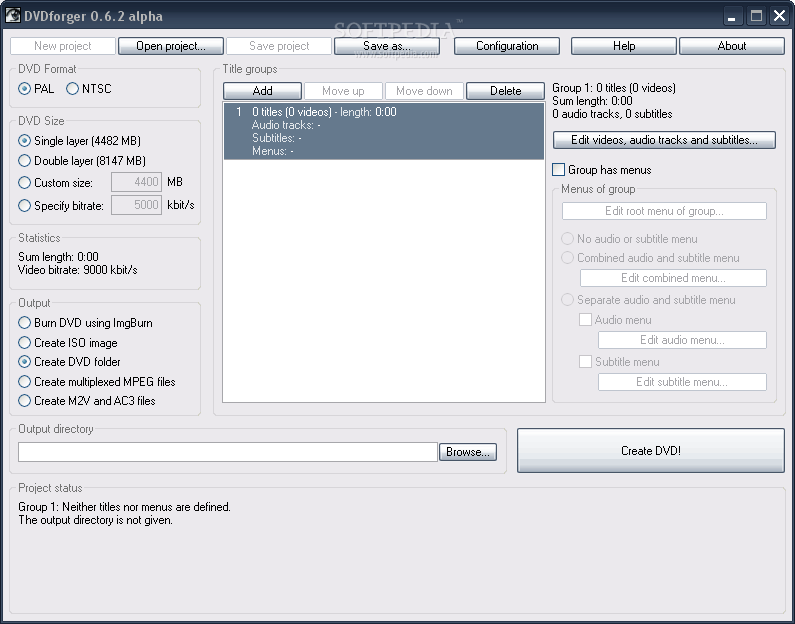
Task: Open the About dialog
Action: 732,46
